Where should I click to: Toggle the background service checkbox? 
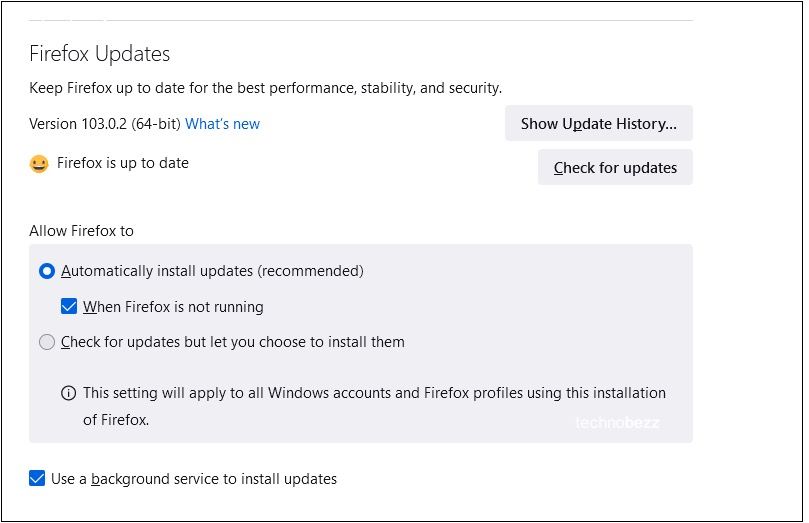click(x=37, y=478)
